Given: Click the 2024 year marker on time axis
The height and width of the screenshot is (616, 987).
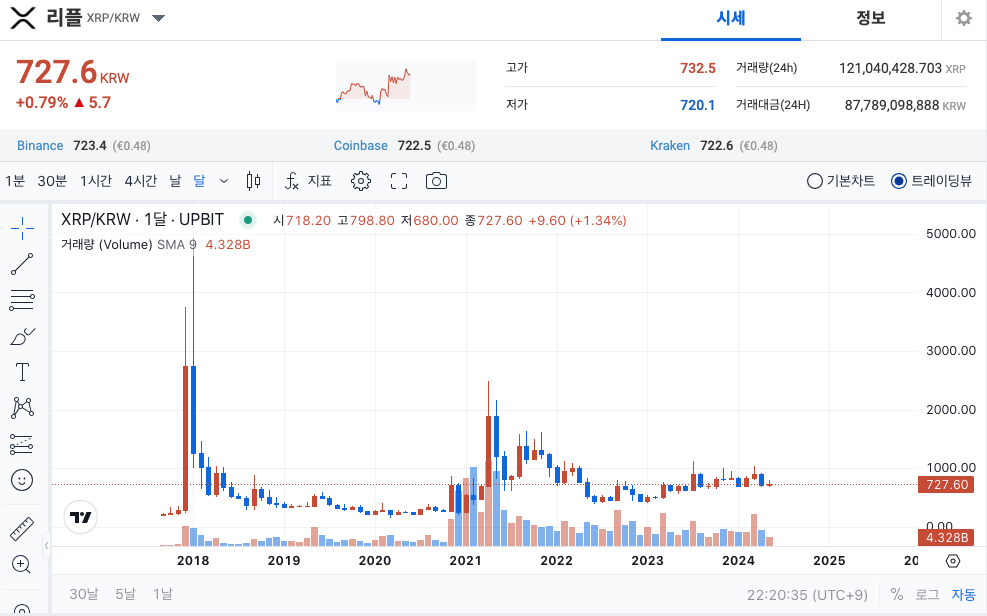Looking at the screenshot, I should click(x=738, y=561).
